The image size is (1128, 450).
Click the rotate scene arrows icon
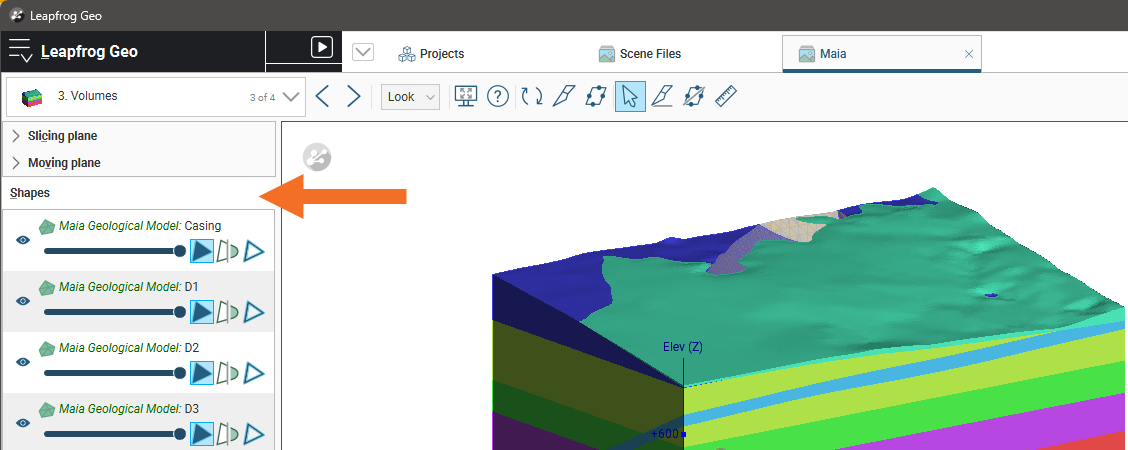pos(532,97)
